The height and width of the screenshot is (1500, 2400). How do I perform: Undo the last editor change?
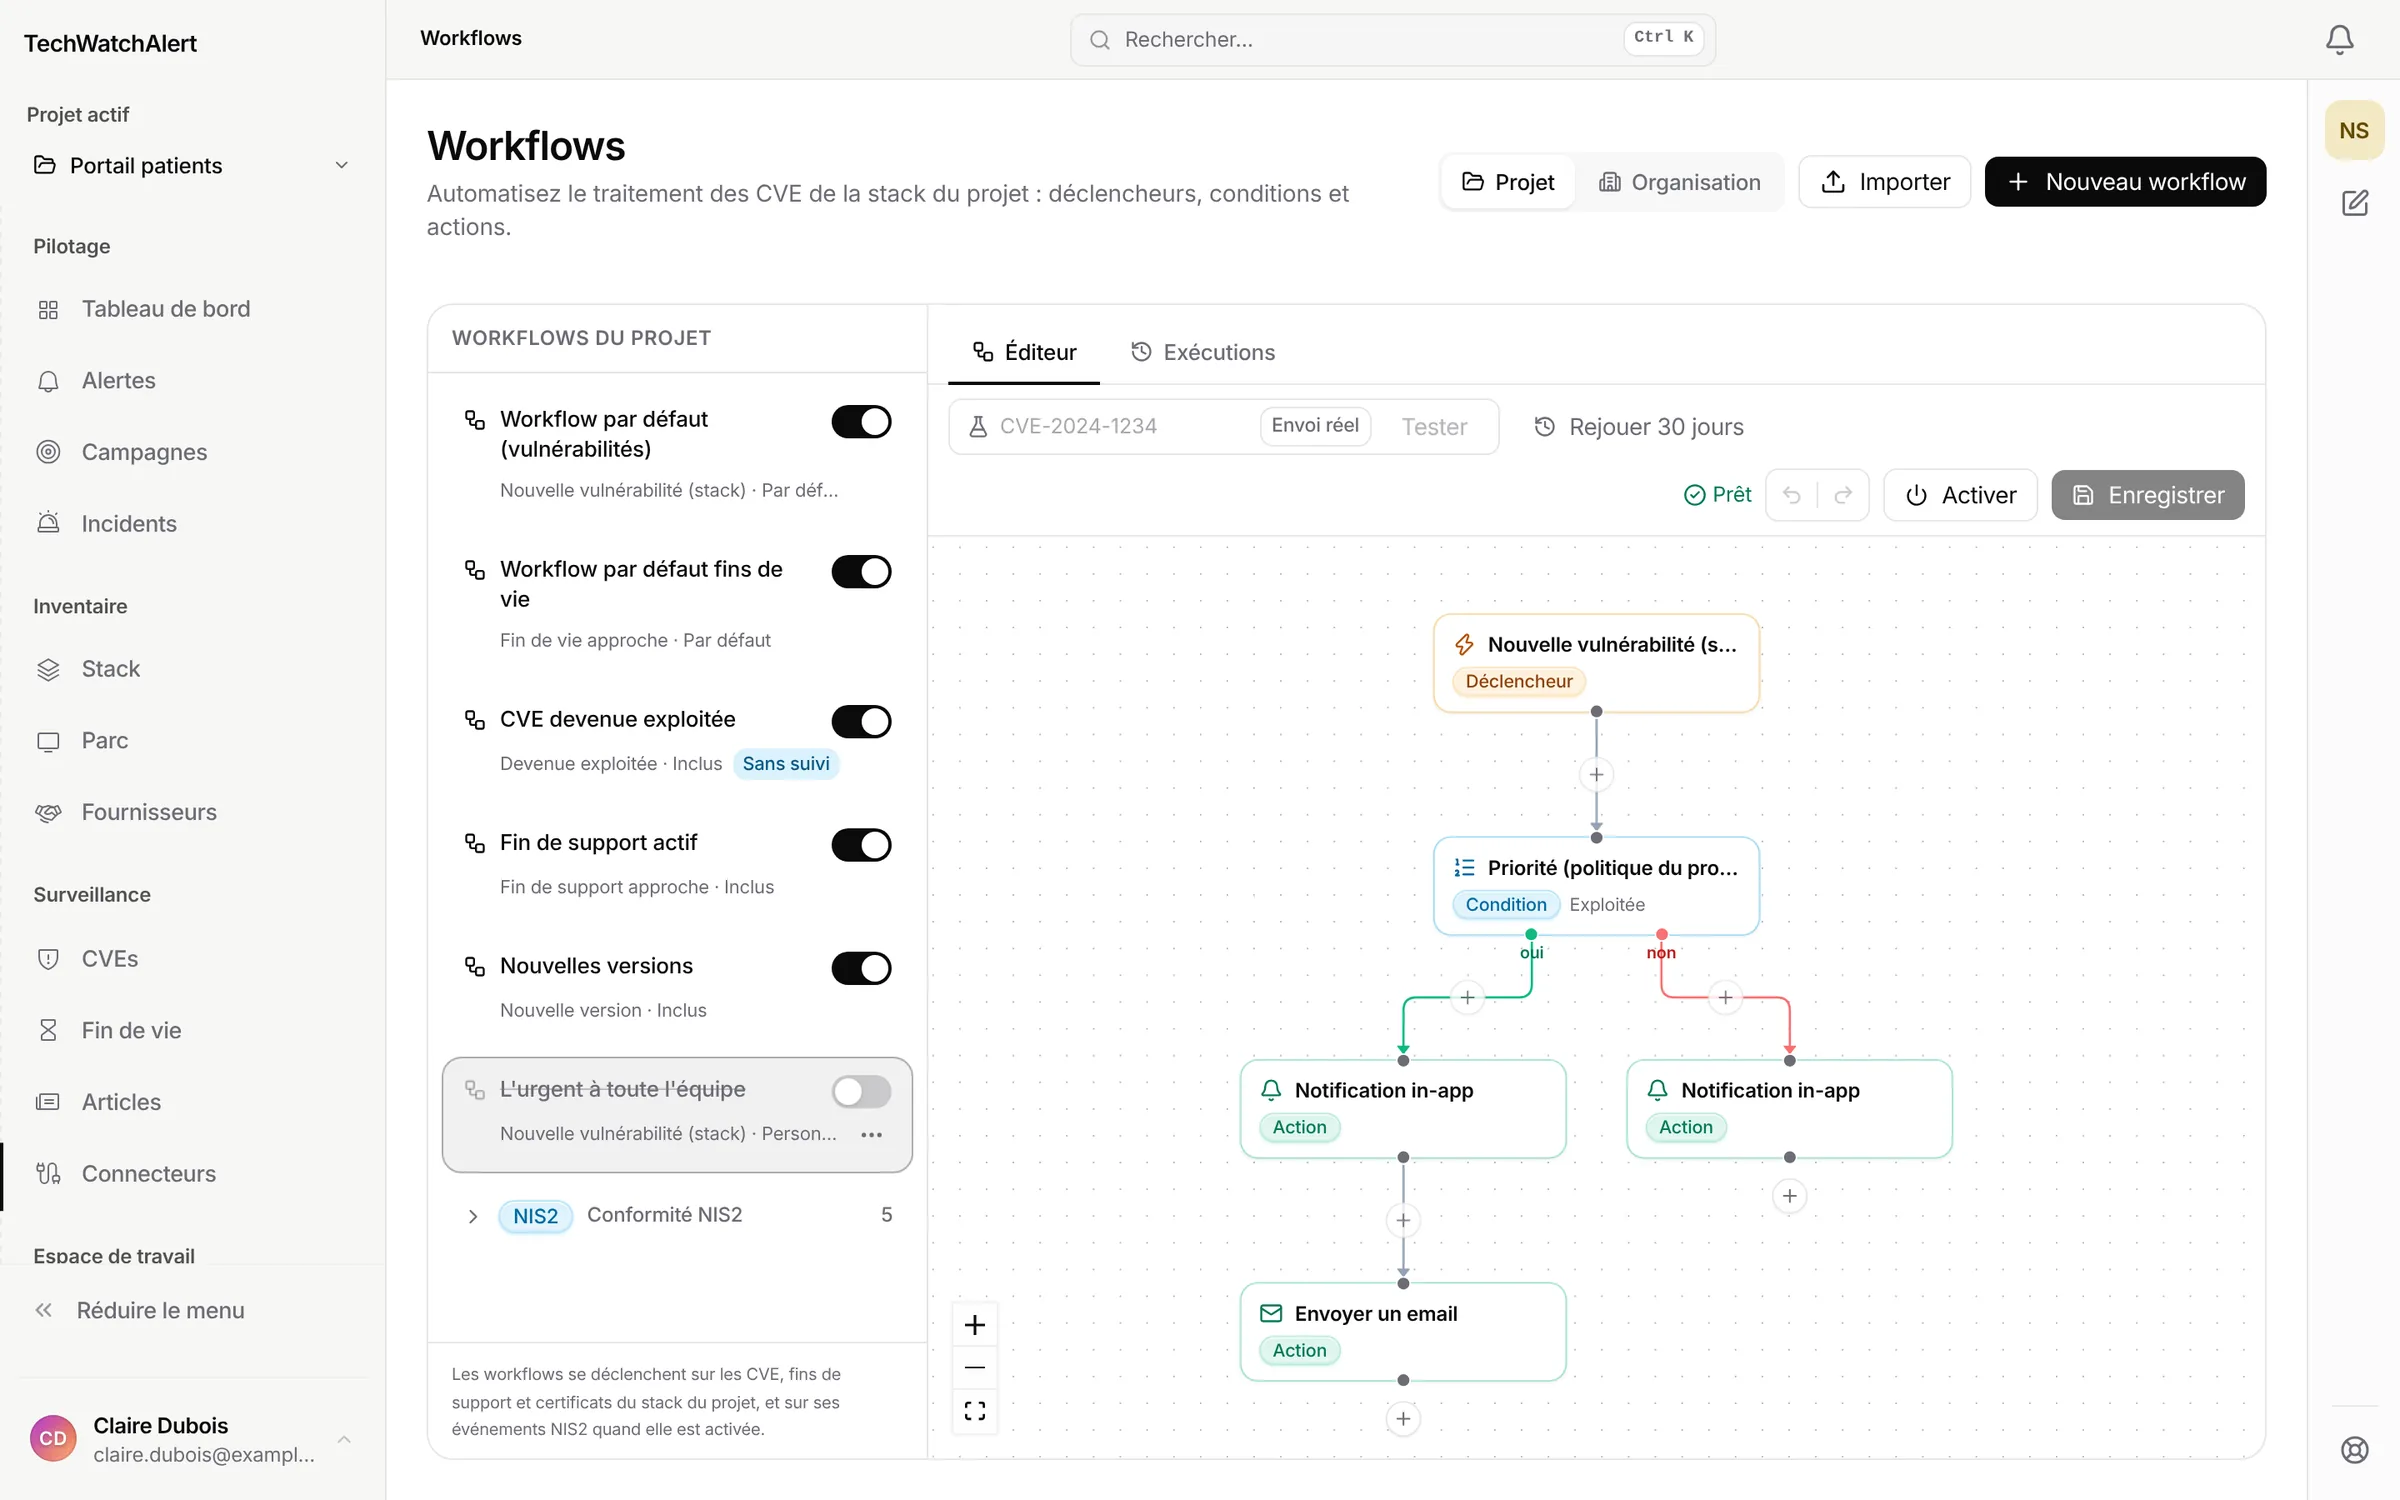(x=1792, y=495)
